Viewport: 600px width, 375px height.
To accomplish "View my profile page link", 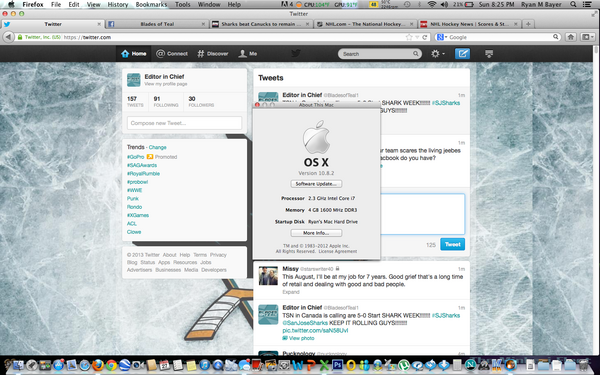I will [166, 84].
